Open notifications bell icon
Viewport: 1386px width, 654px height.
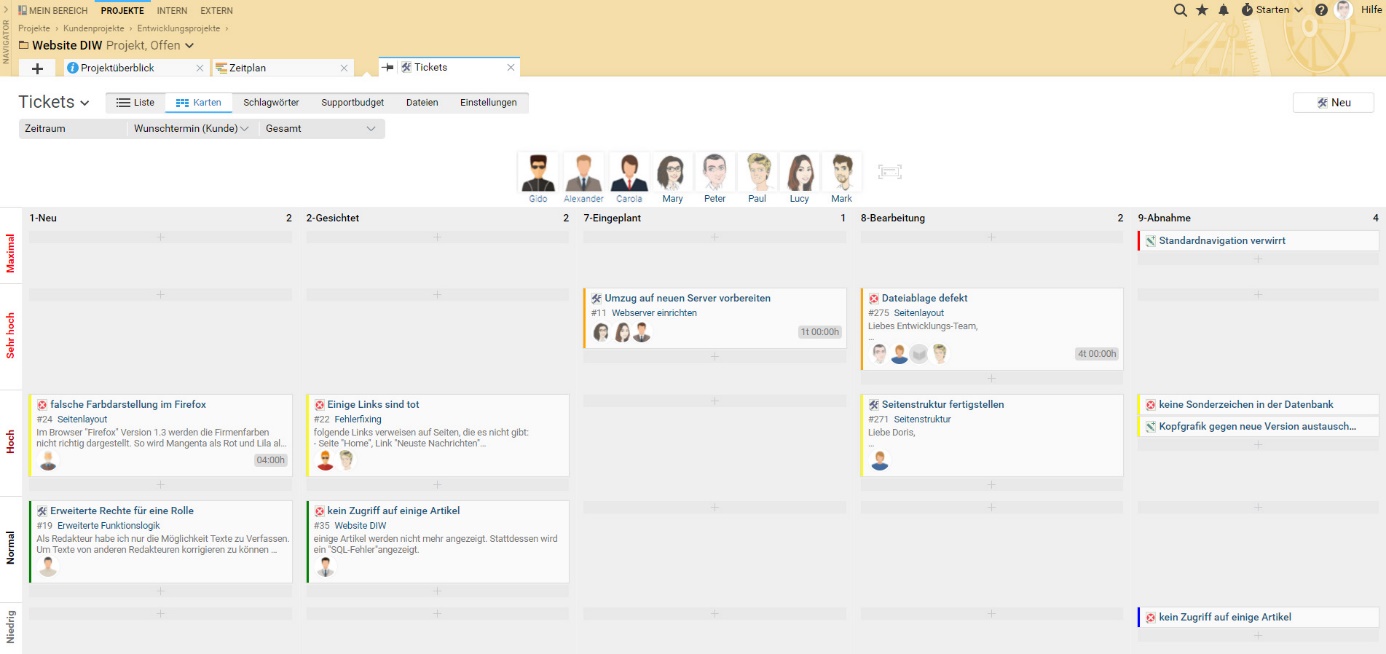click(1223, 10)
